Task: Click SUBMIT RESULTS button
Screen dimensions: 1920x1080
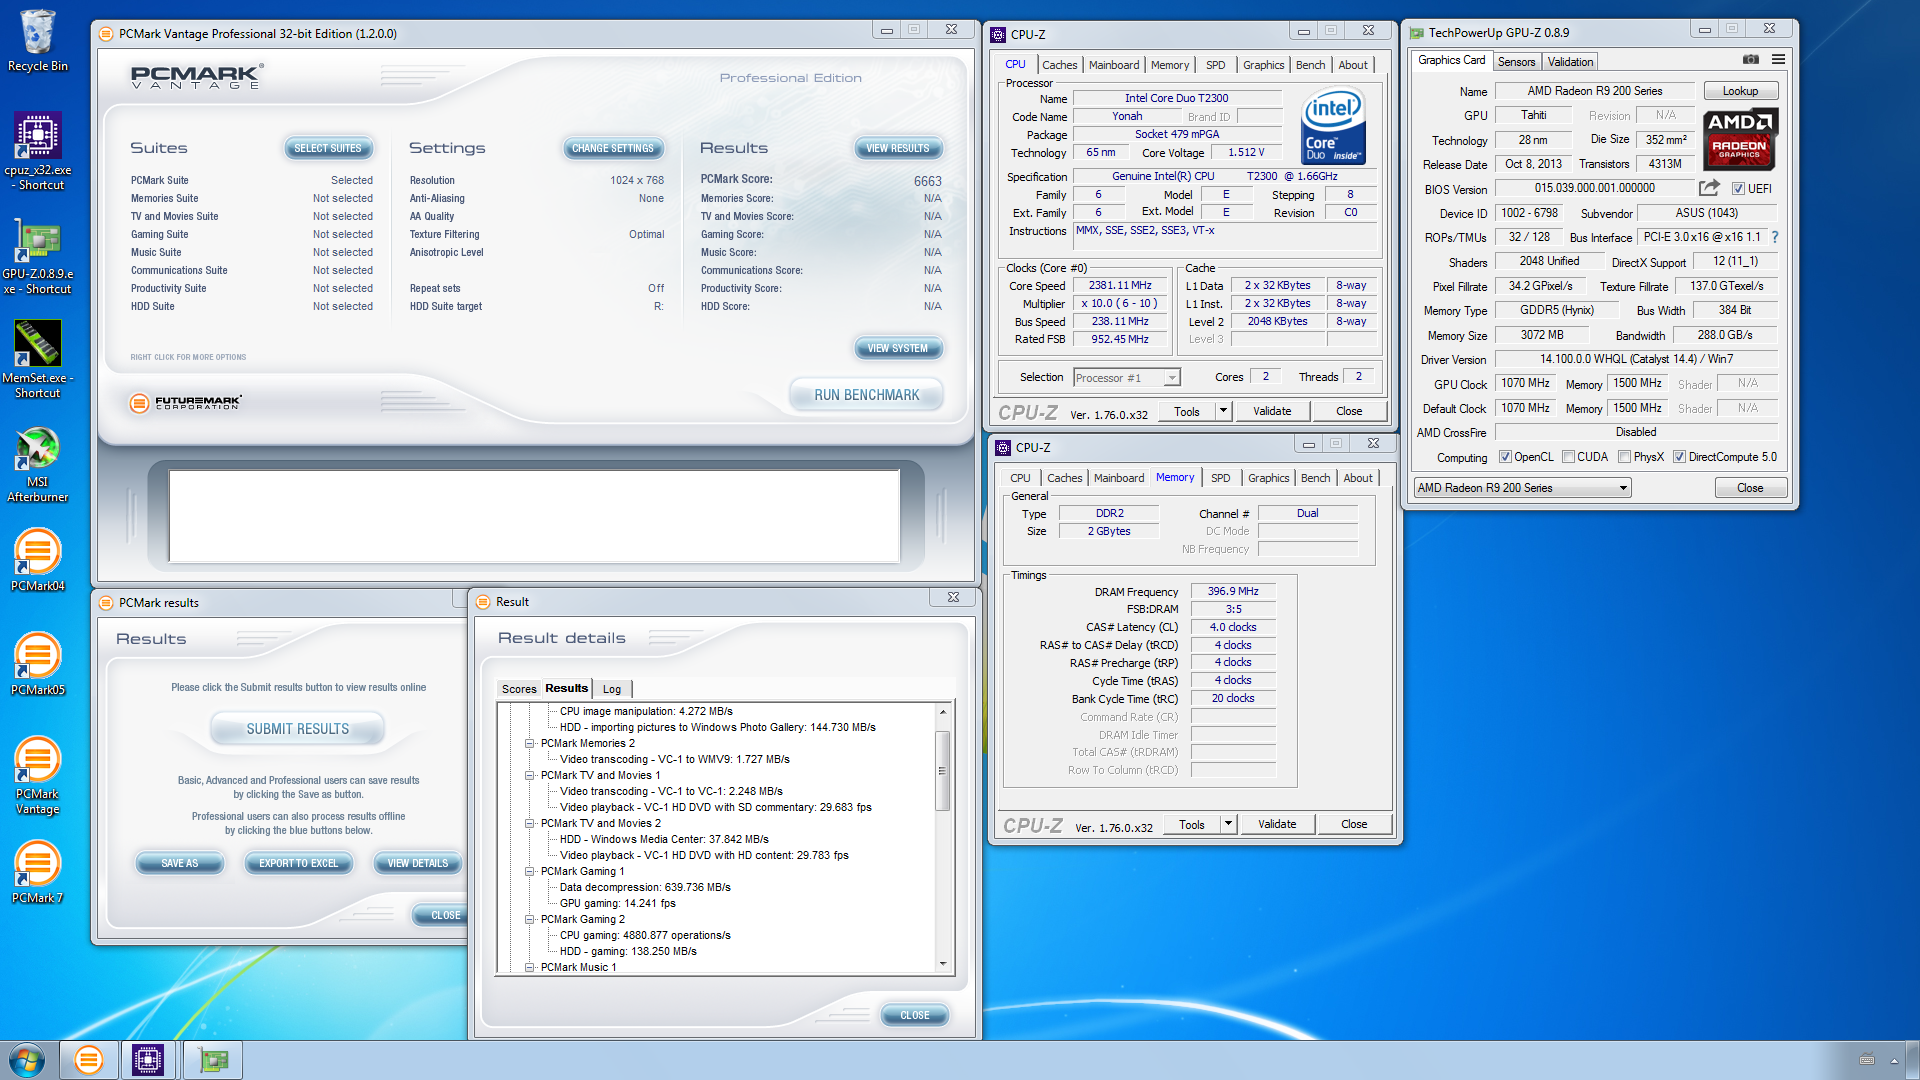Action: click(x=298, y=729)
